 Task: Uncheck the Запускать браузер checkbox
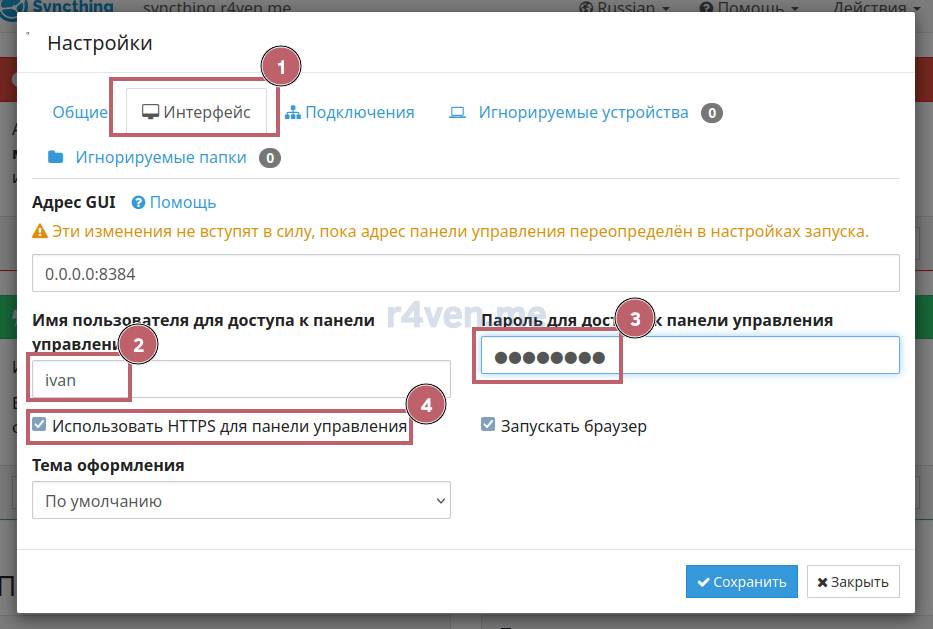click(x=488, y=425)
